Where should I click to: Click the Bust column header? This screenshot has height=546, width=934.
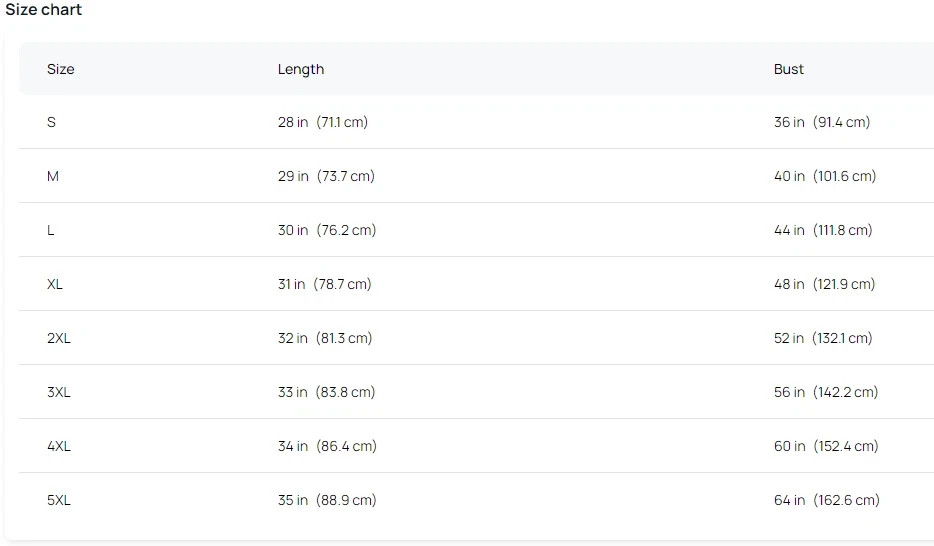[x=788, y=69]
